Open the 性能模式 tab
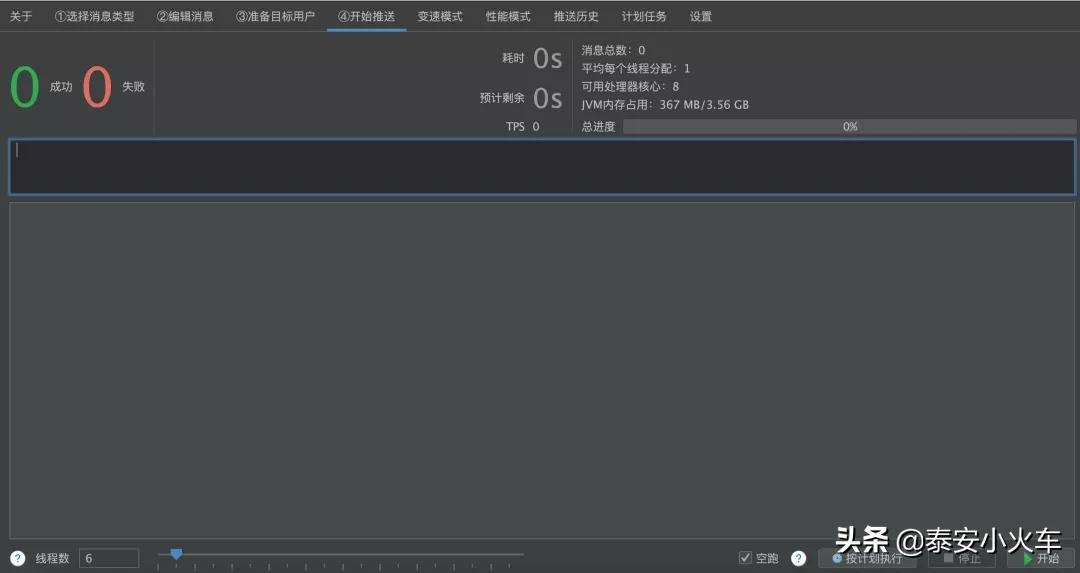Screen dimensions: 1080x573 point(508,16)
